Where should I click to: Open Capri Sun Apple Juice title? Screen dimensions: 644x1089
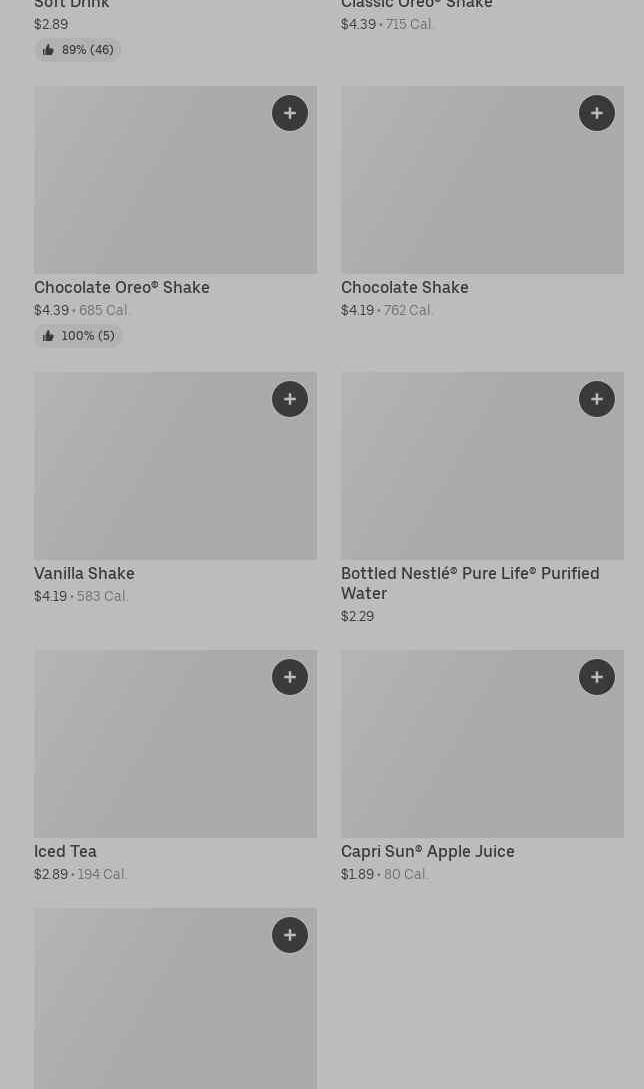427,851
